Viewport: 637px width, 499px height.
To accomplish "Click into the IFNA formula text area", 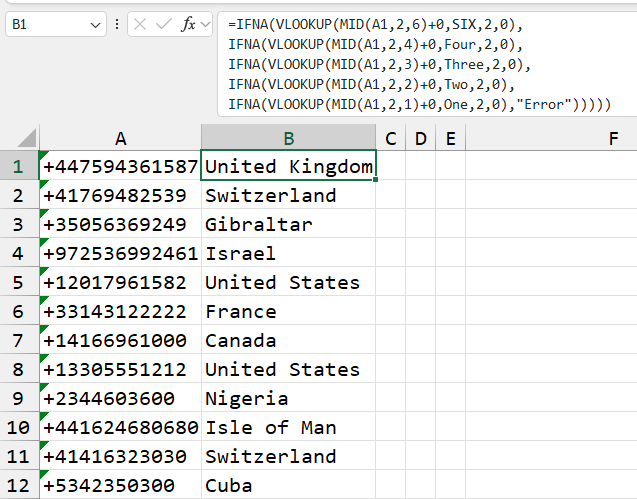I will tap(420, 62).
